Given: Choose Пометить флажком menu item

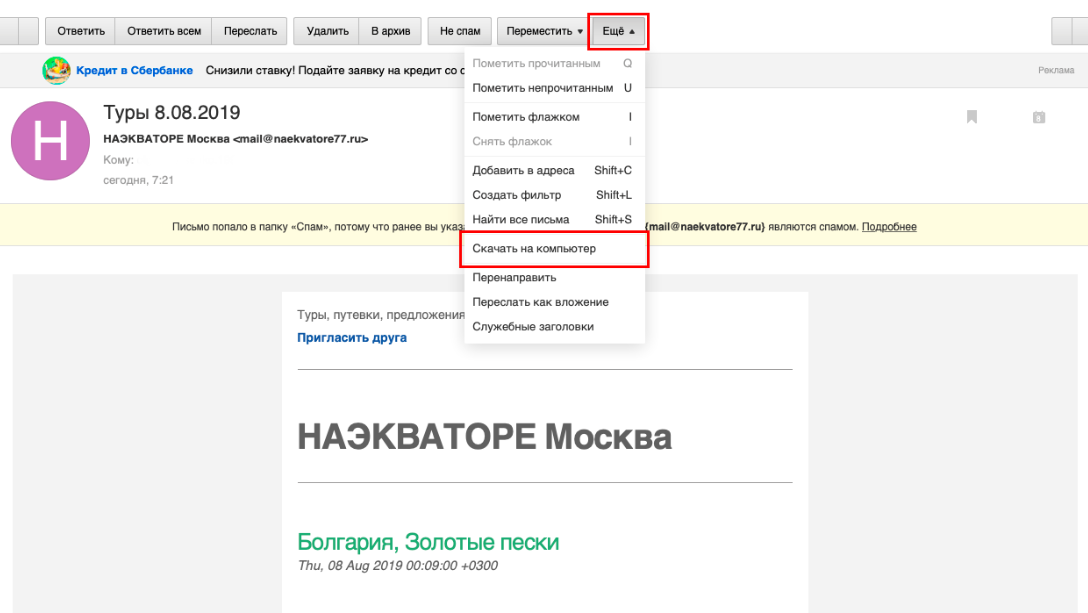Looking at the screenshot, I should [x=552, y=117].
